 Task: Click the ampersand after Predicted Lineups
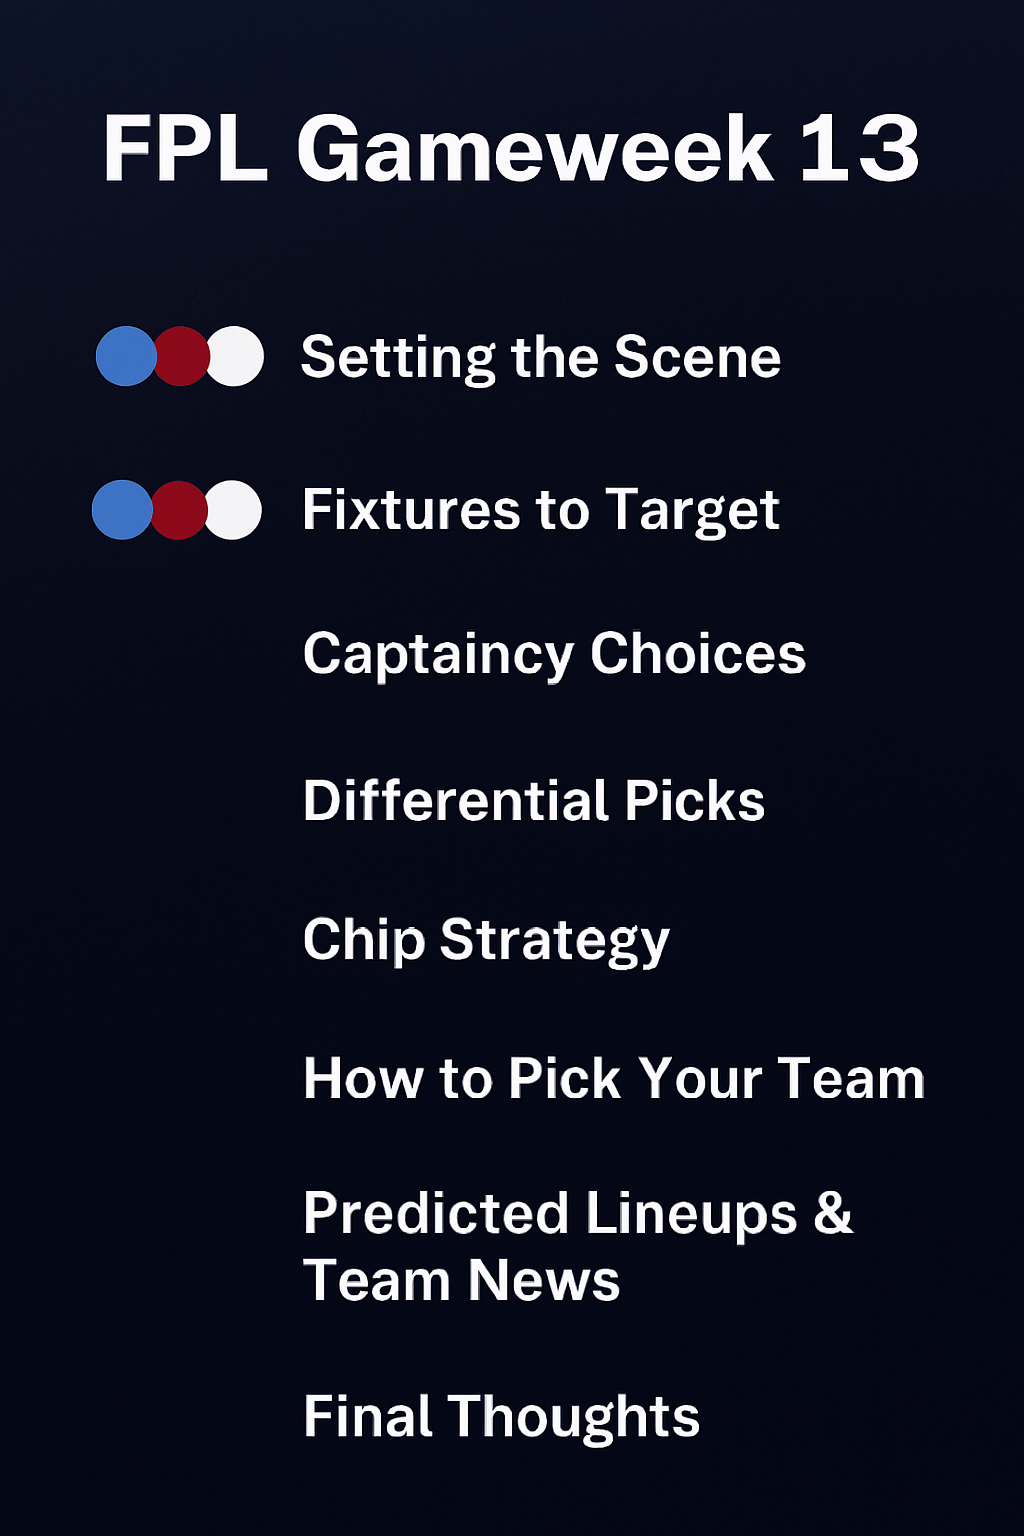pyautogui.click(x=833, y=1214)
